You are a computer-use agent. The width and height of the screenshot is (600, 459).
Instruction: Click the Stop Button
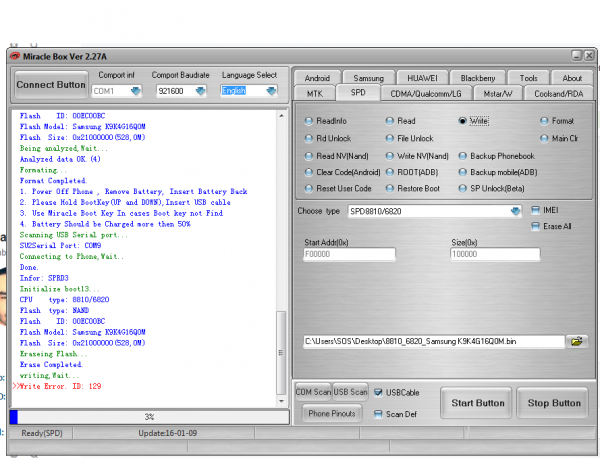click(x=554, y=403)
